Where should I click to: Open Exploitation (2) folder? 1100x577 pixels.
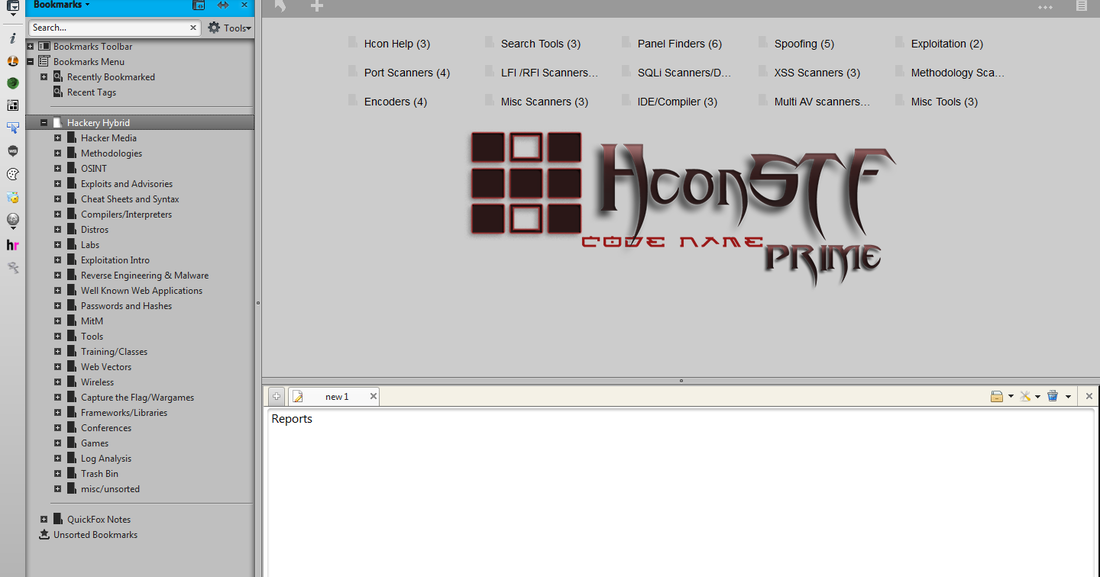(x=940, y=44)
